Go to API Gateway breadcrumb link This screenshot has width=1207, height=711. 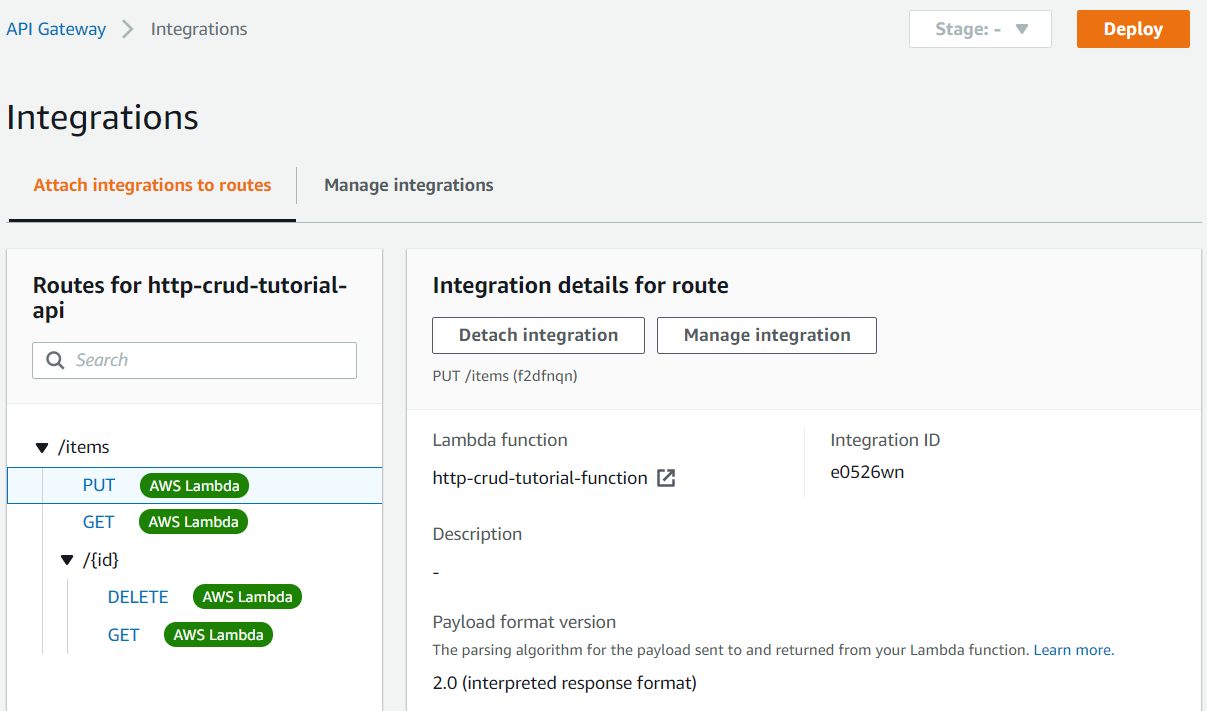tap(56, 29)
